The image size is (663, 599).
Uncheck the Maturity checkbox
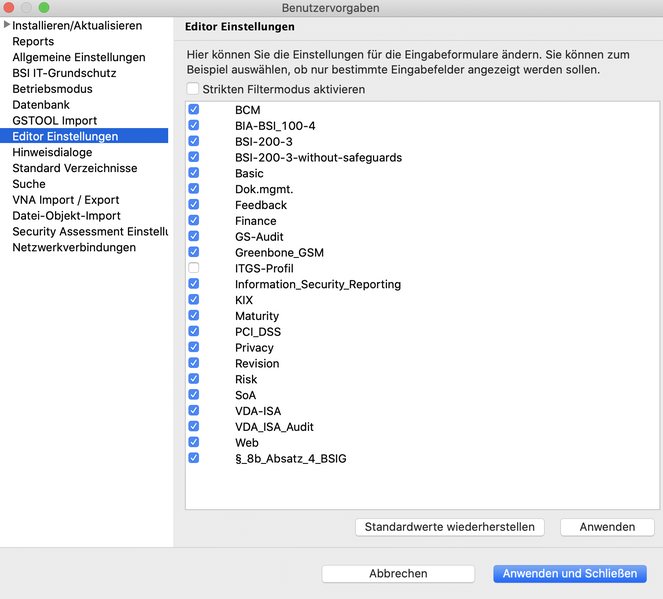pyautogui.click(x=194, y=315)
